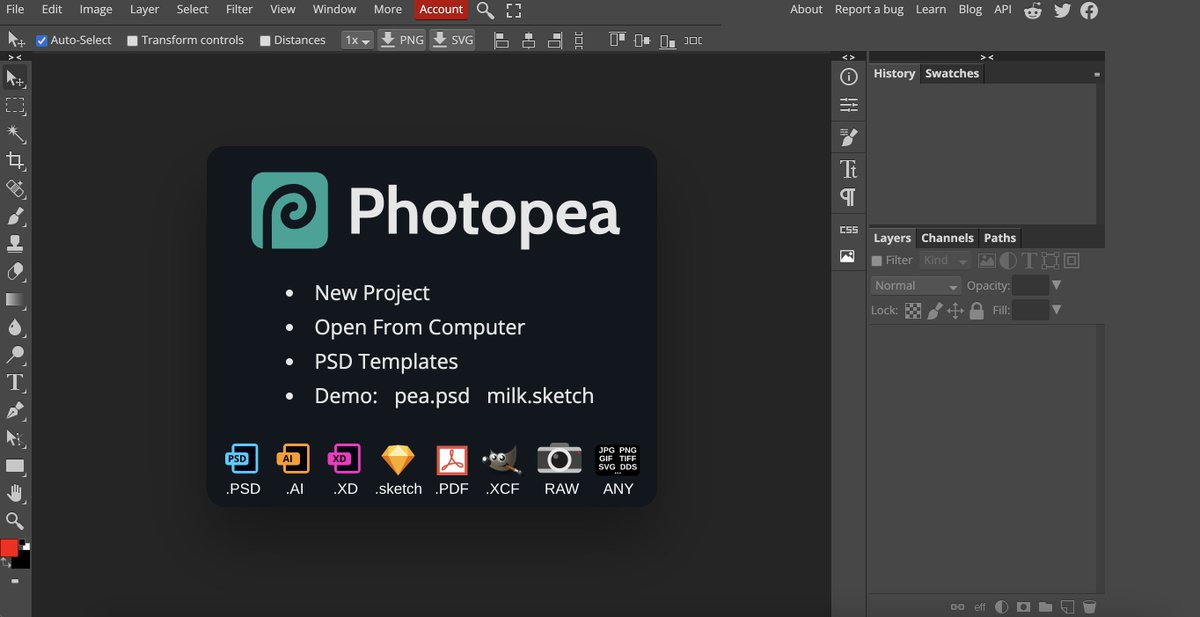This screenshot has width=1200, height=617.
Task: Align left edges icon in options bar
Action: 502,40
